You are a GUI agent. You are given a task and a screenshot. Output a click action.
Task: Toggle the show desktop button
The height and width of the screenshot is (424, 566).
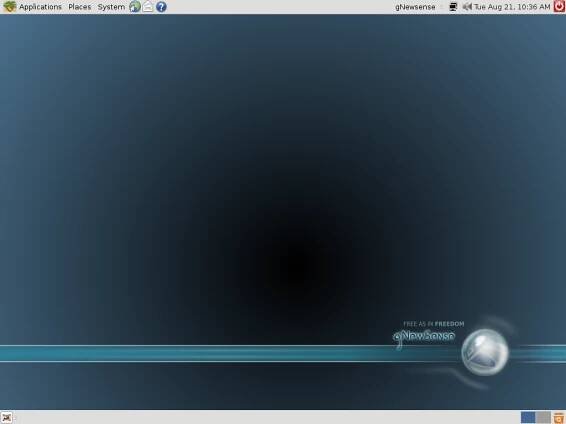tap(7, 418)
